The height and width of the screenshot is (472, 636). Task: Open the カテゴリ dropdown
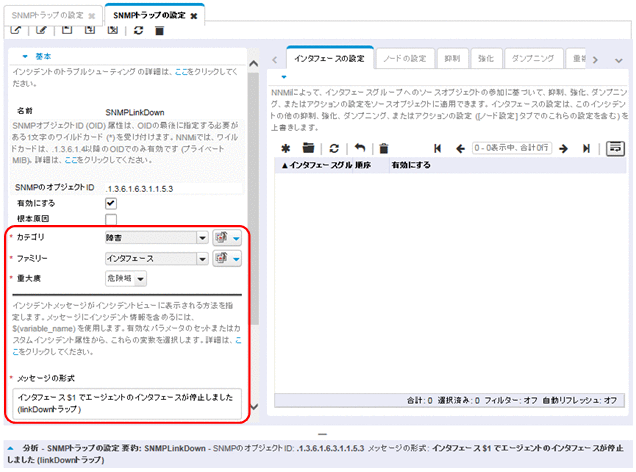[202, 238]
